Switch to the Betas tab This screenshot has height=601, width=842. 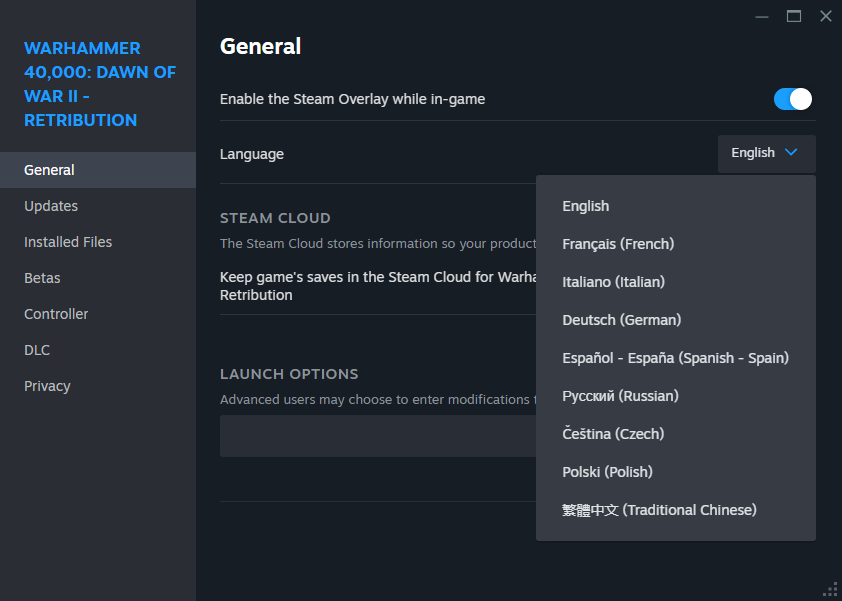pyautogui.click(x=42, y=278)
